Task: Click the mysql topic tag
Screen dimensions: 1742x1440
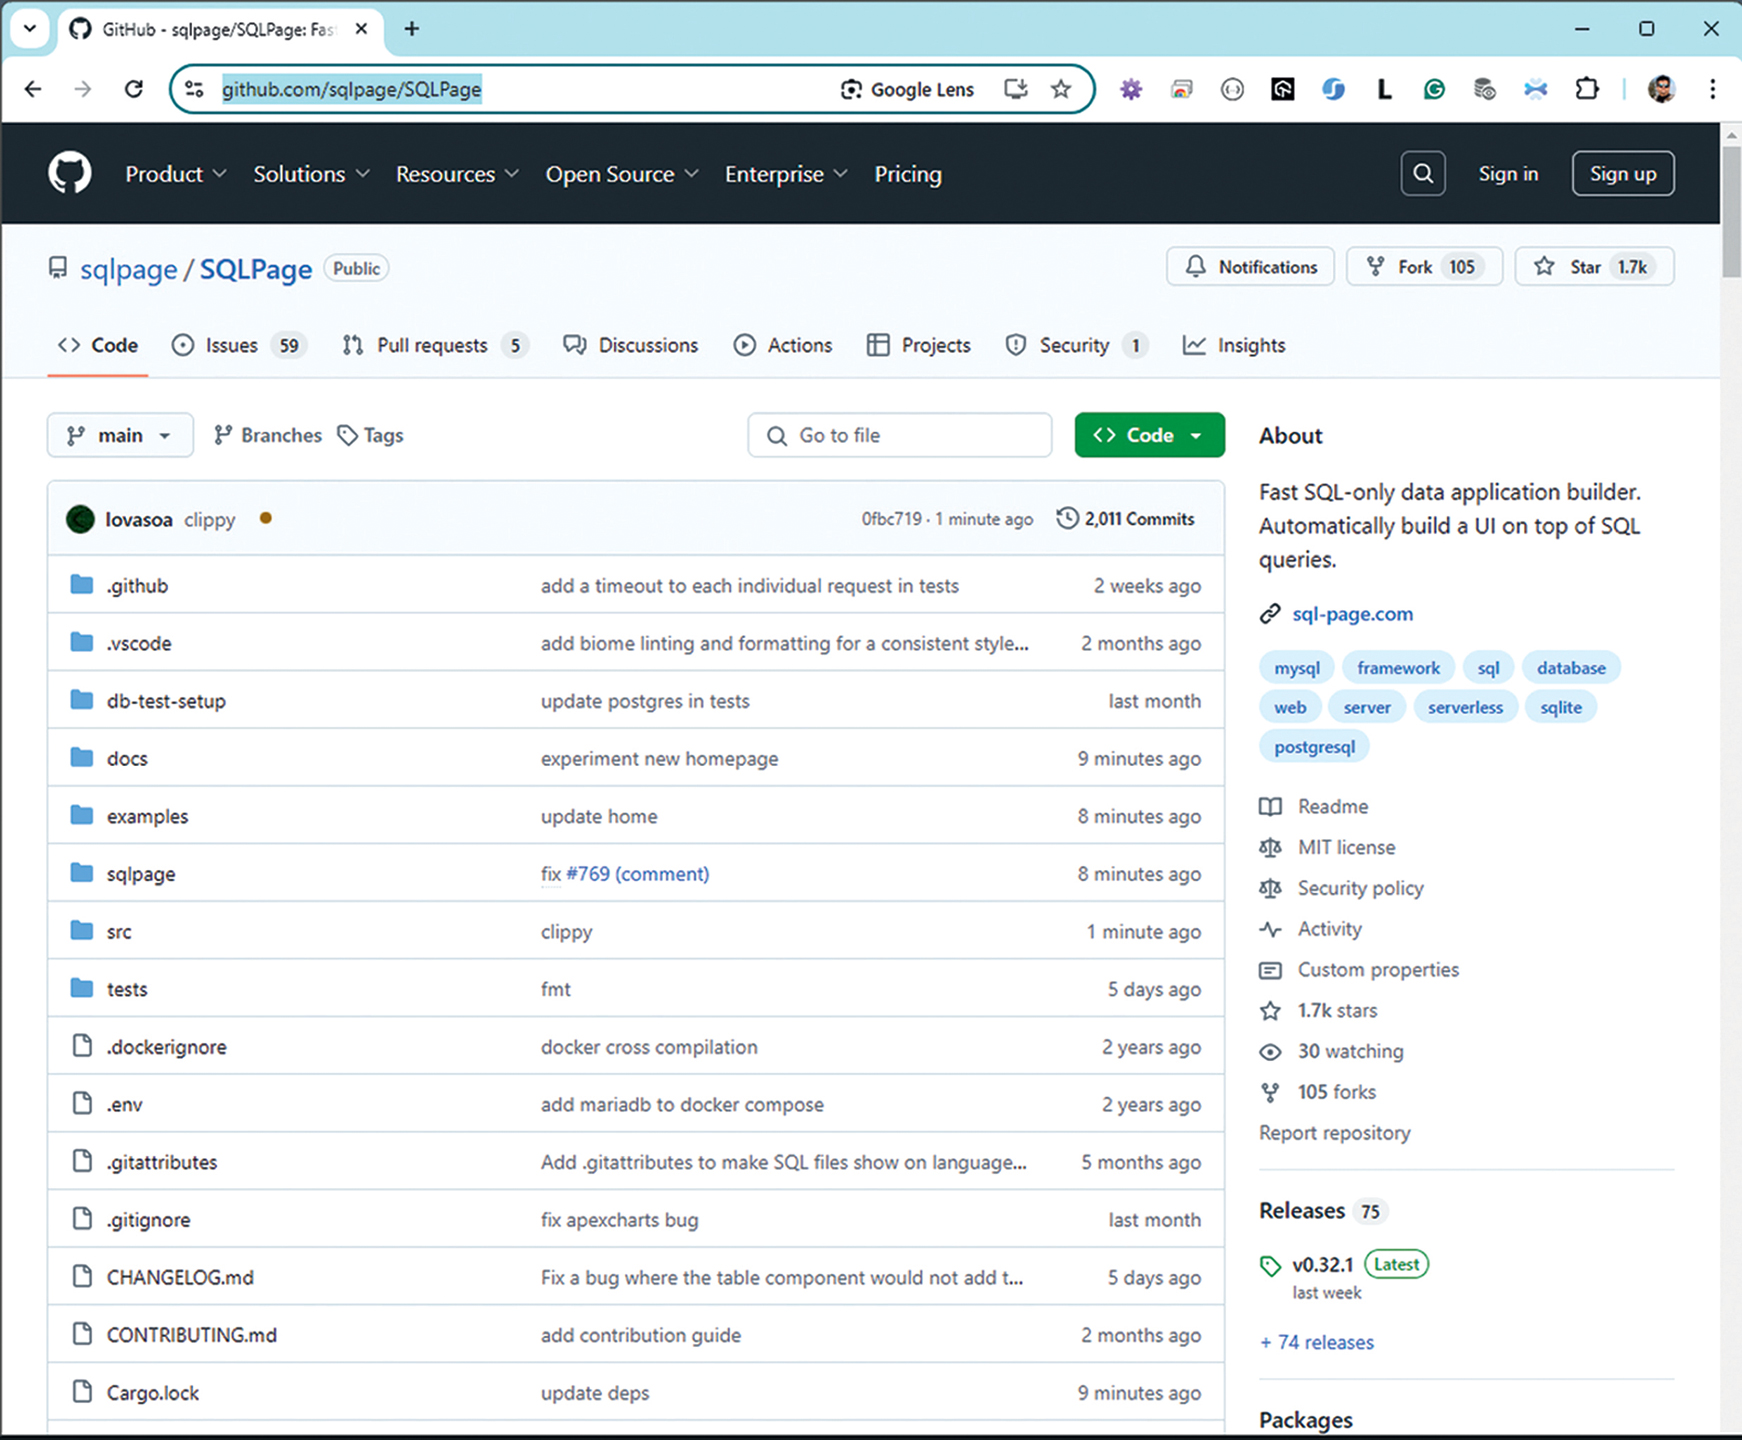Action: click(1296, 668)
